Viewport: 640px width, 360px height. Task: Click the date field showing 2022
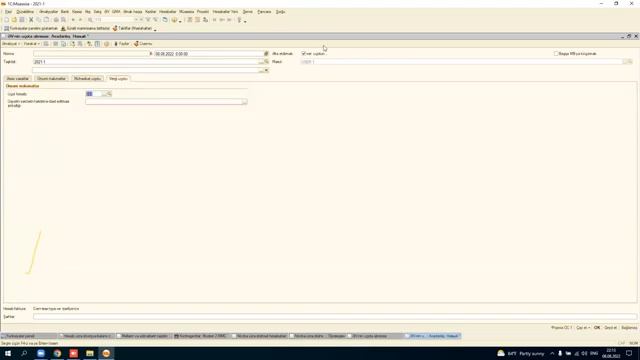209,53
